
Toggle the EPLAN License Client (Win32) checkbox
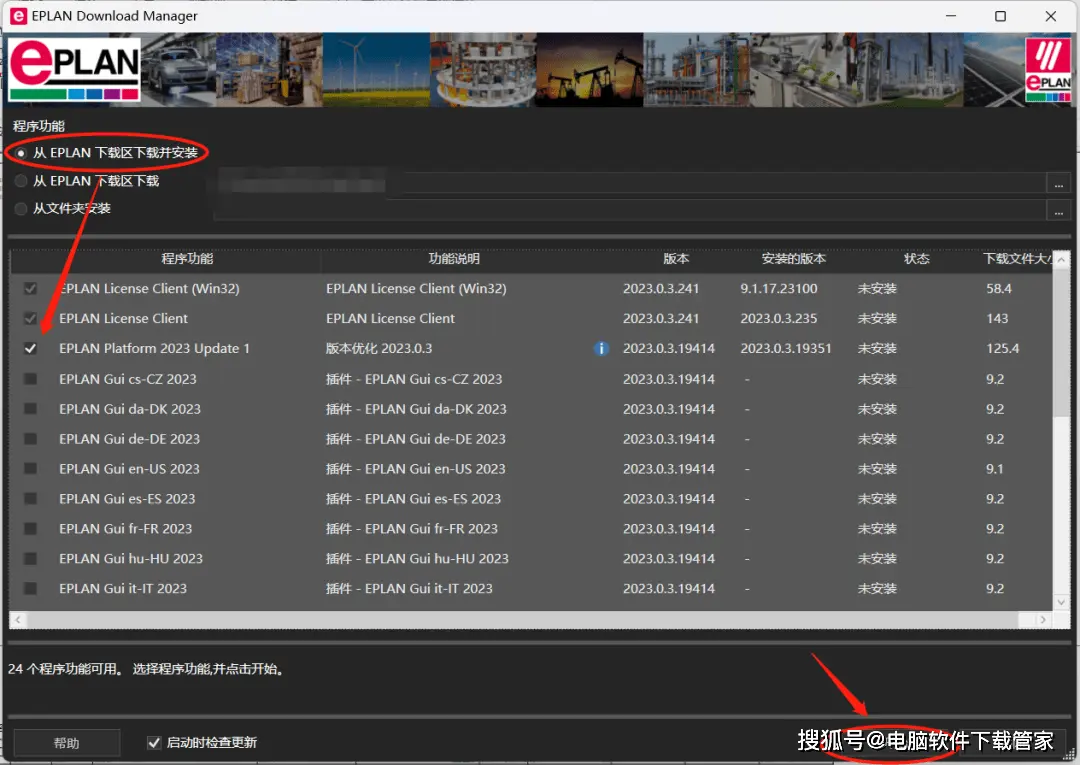[30, 289]
